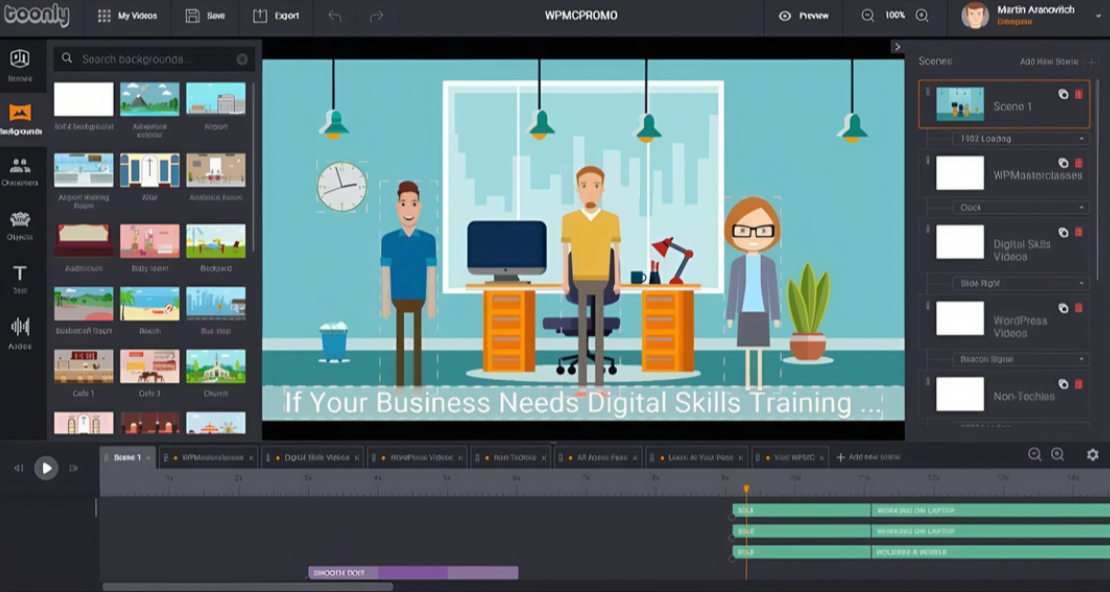
Task: Open the Characters sidebar panel
Action: (x=20, y=172)
